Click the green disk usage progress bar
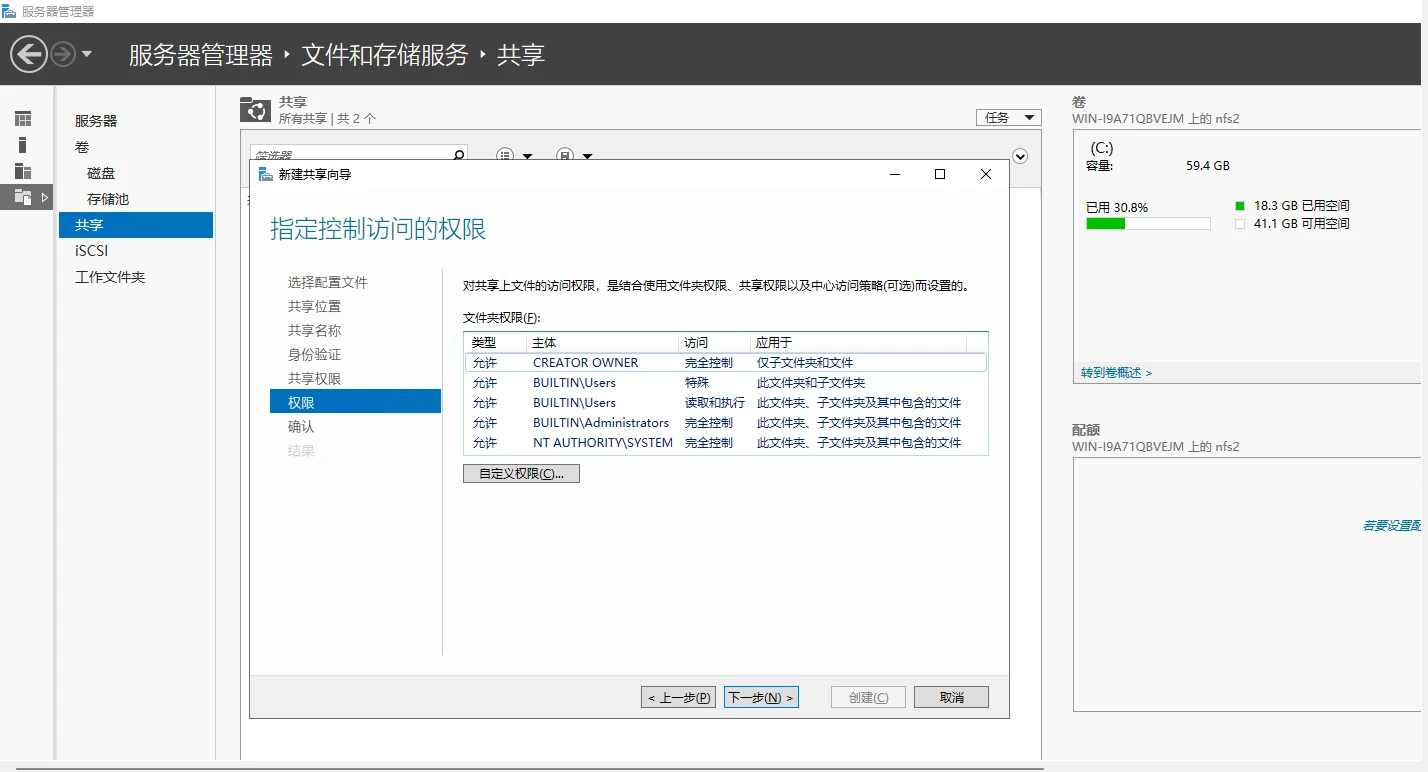This screenshot has width=1428, height=772. [1148, 224]
